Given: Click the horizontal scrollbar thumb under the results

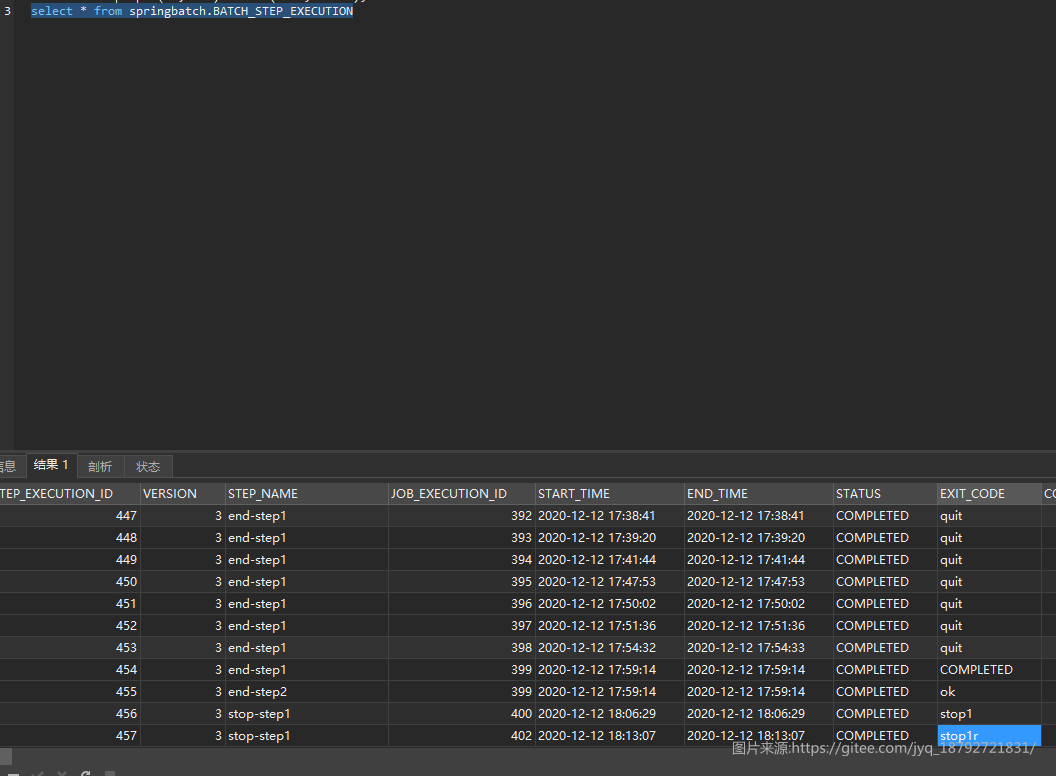Looking at the screenshot, I should [5, 756].
